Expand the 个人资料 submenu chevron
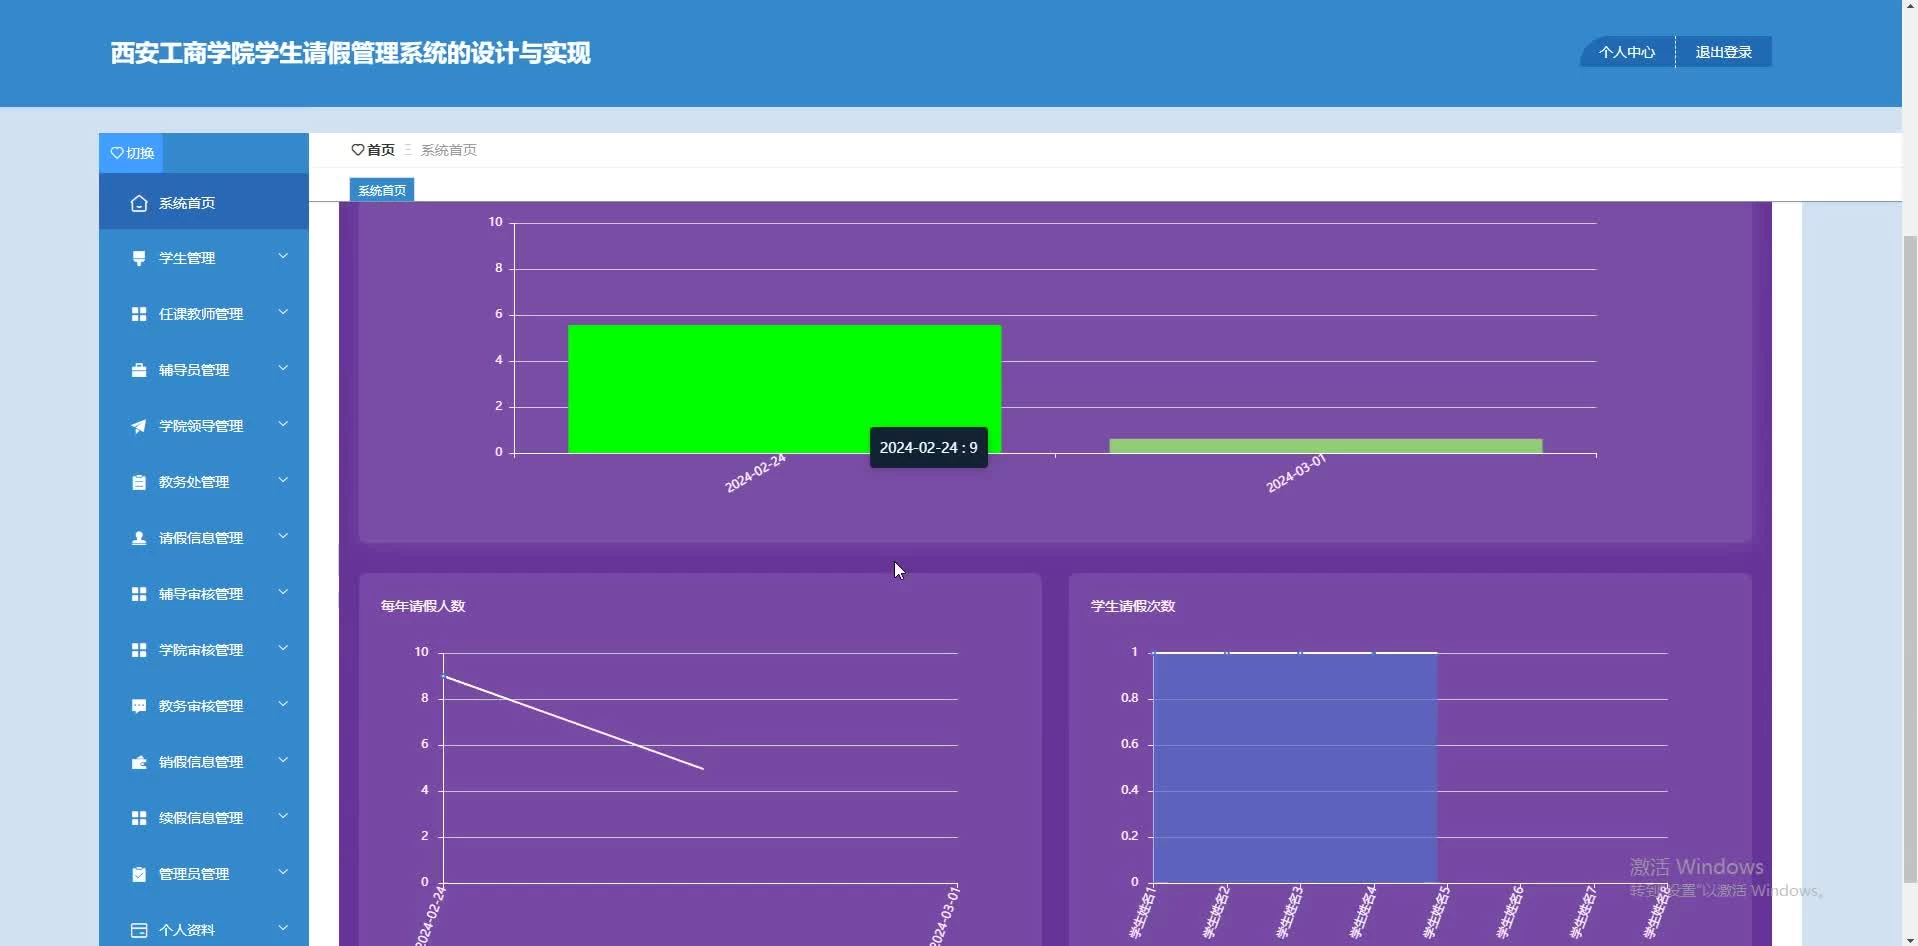 [283, 929]
